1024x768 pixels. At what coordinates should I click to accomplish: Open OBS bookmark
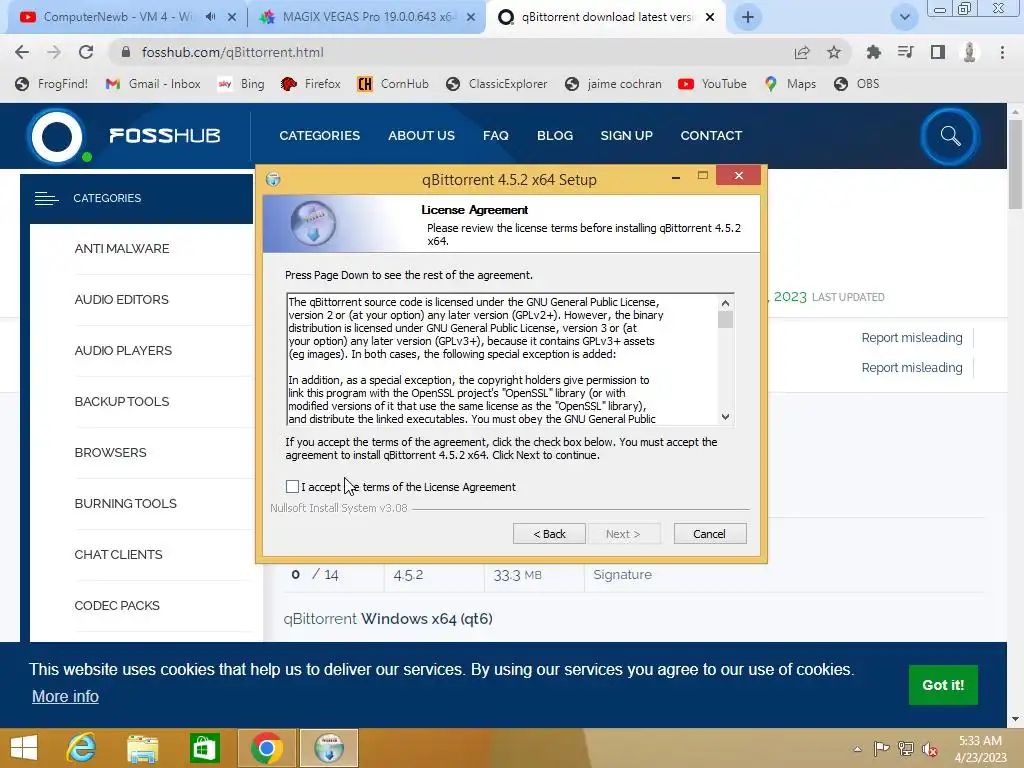857,84
